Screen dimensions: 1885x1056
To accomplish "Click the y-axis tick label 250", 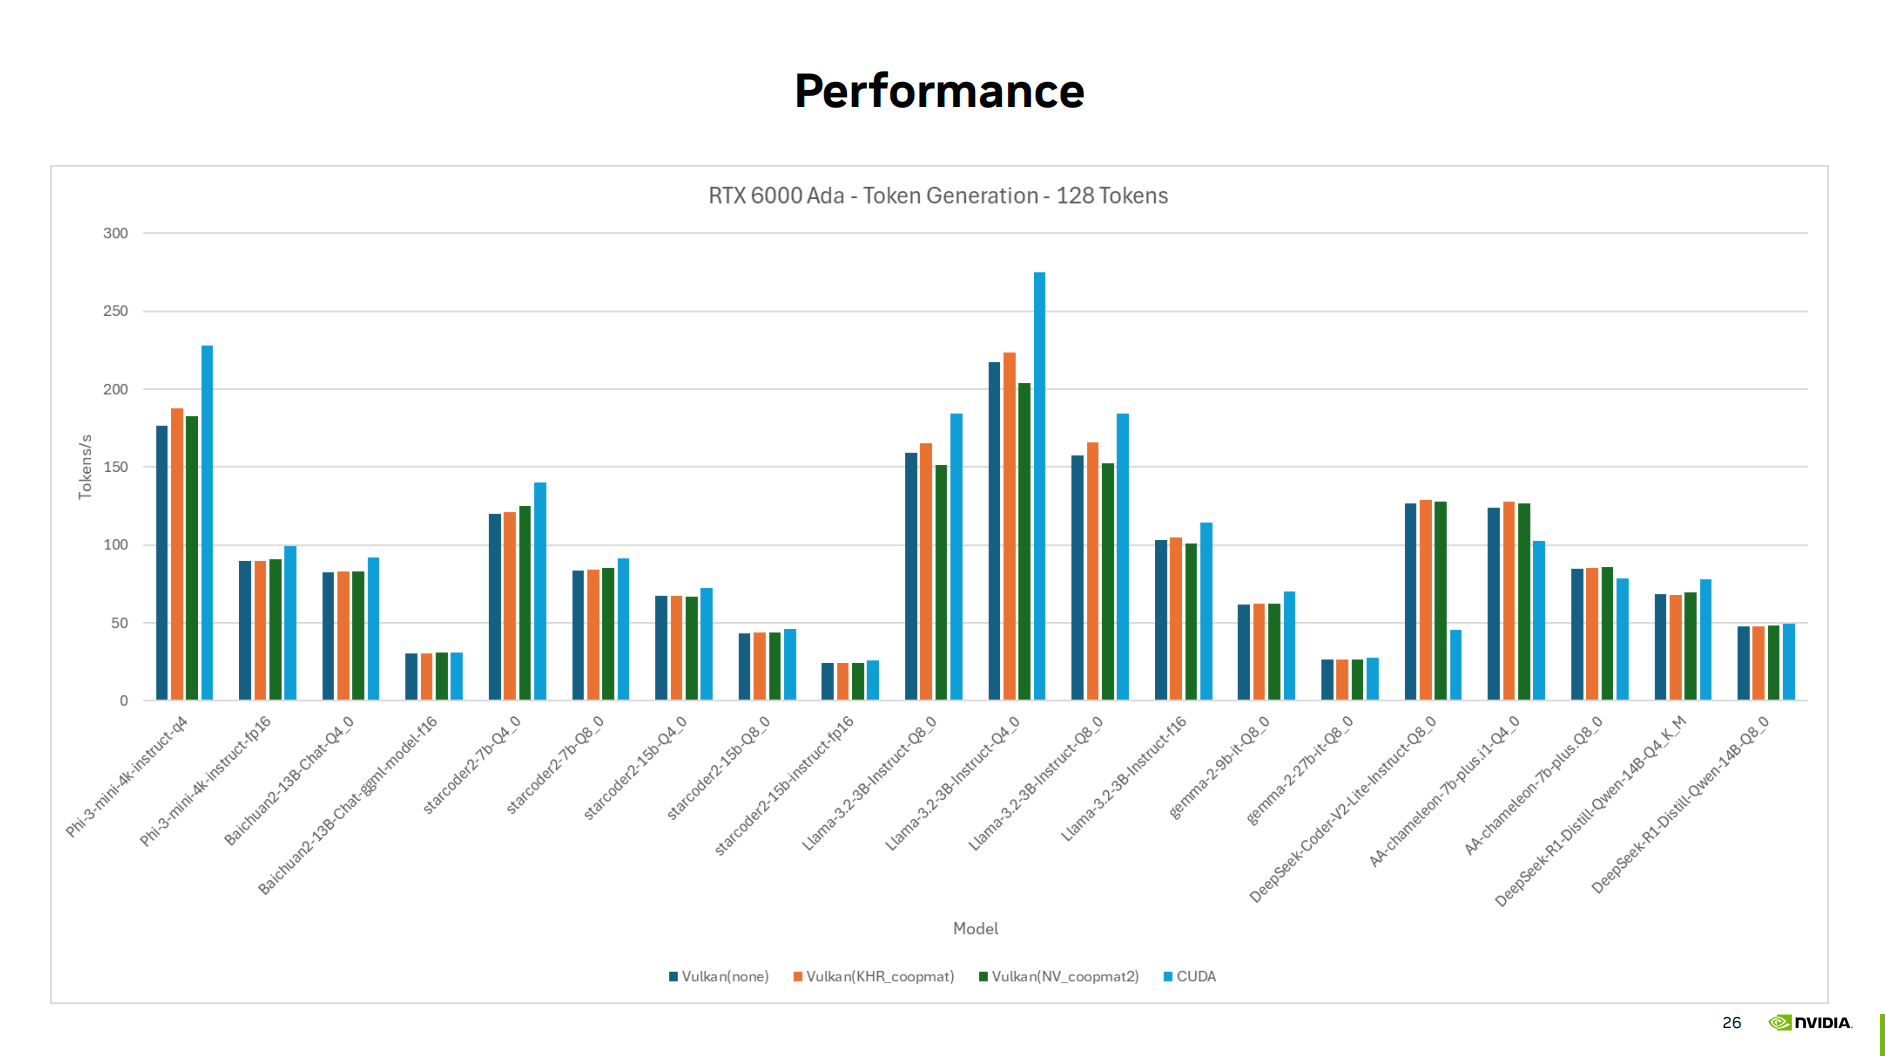I will tap(116, 311).
